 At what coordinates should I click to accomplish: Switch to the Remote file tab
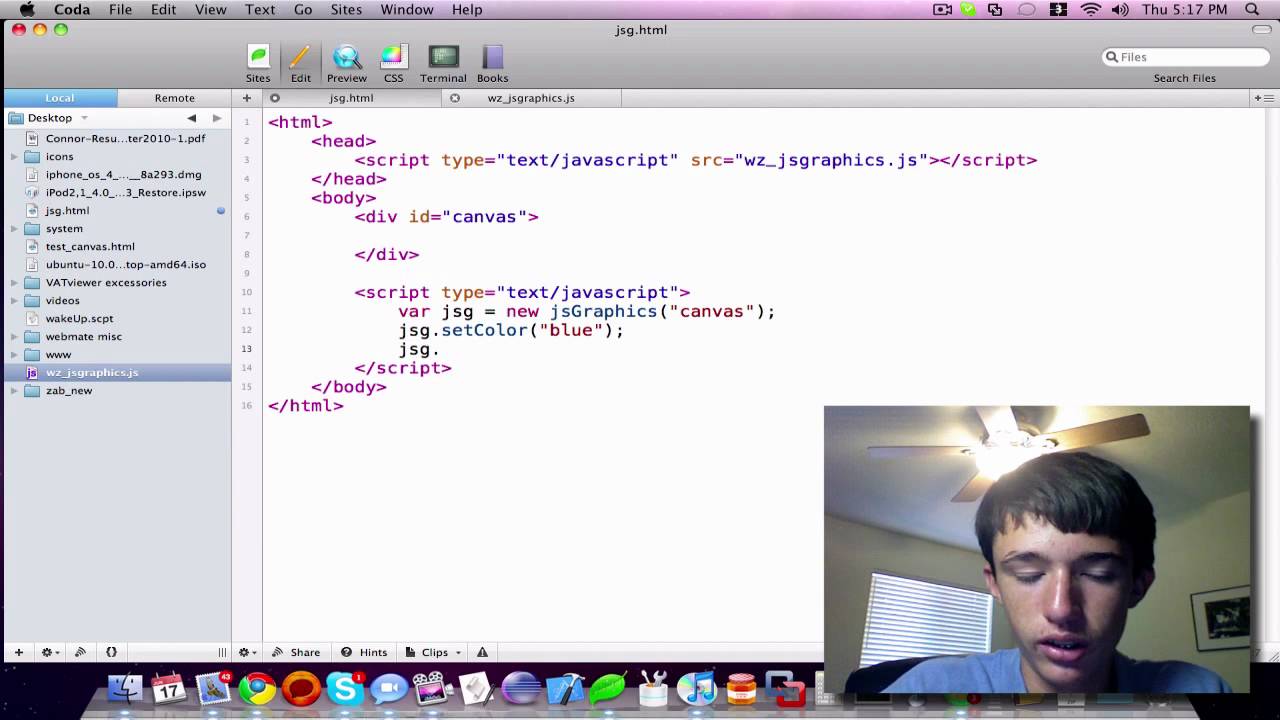(175, 98)
